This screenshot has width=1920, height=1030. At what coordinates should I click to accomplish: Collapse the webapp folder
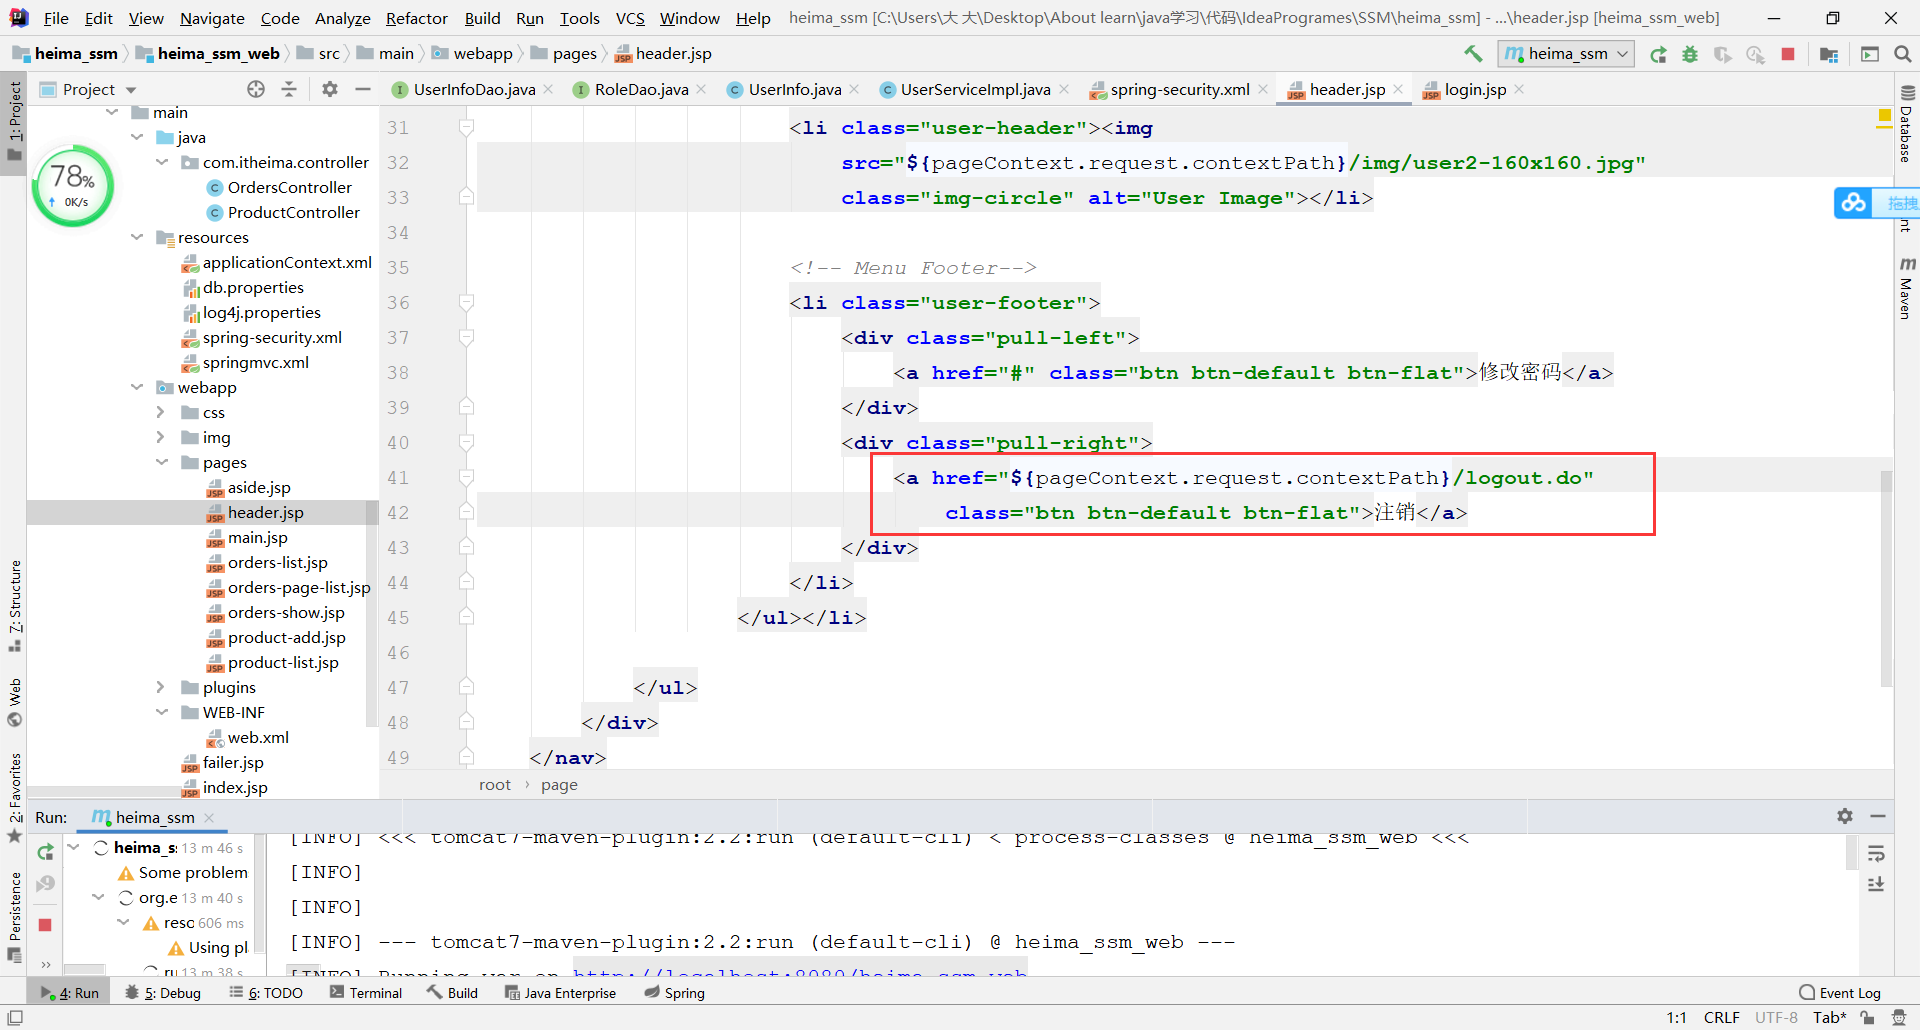[137, 387]
